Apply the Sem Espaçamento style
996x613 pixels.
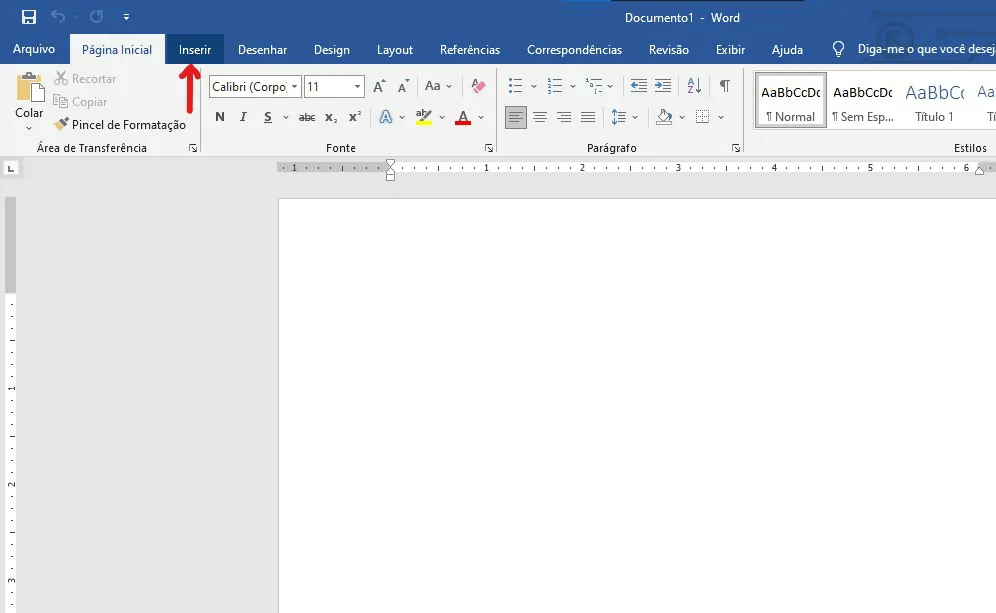coord(863,100)
